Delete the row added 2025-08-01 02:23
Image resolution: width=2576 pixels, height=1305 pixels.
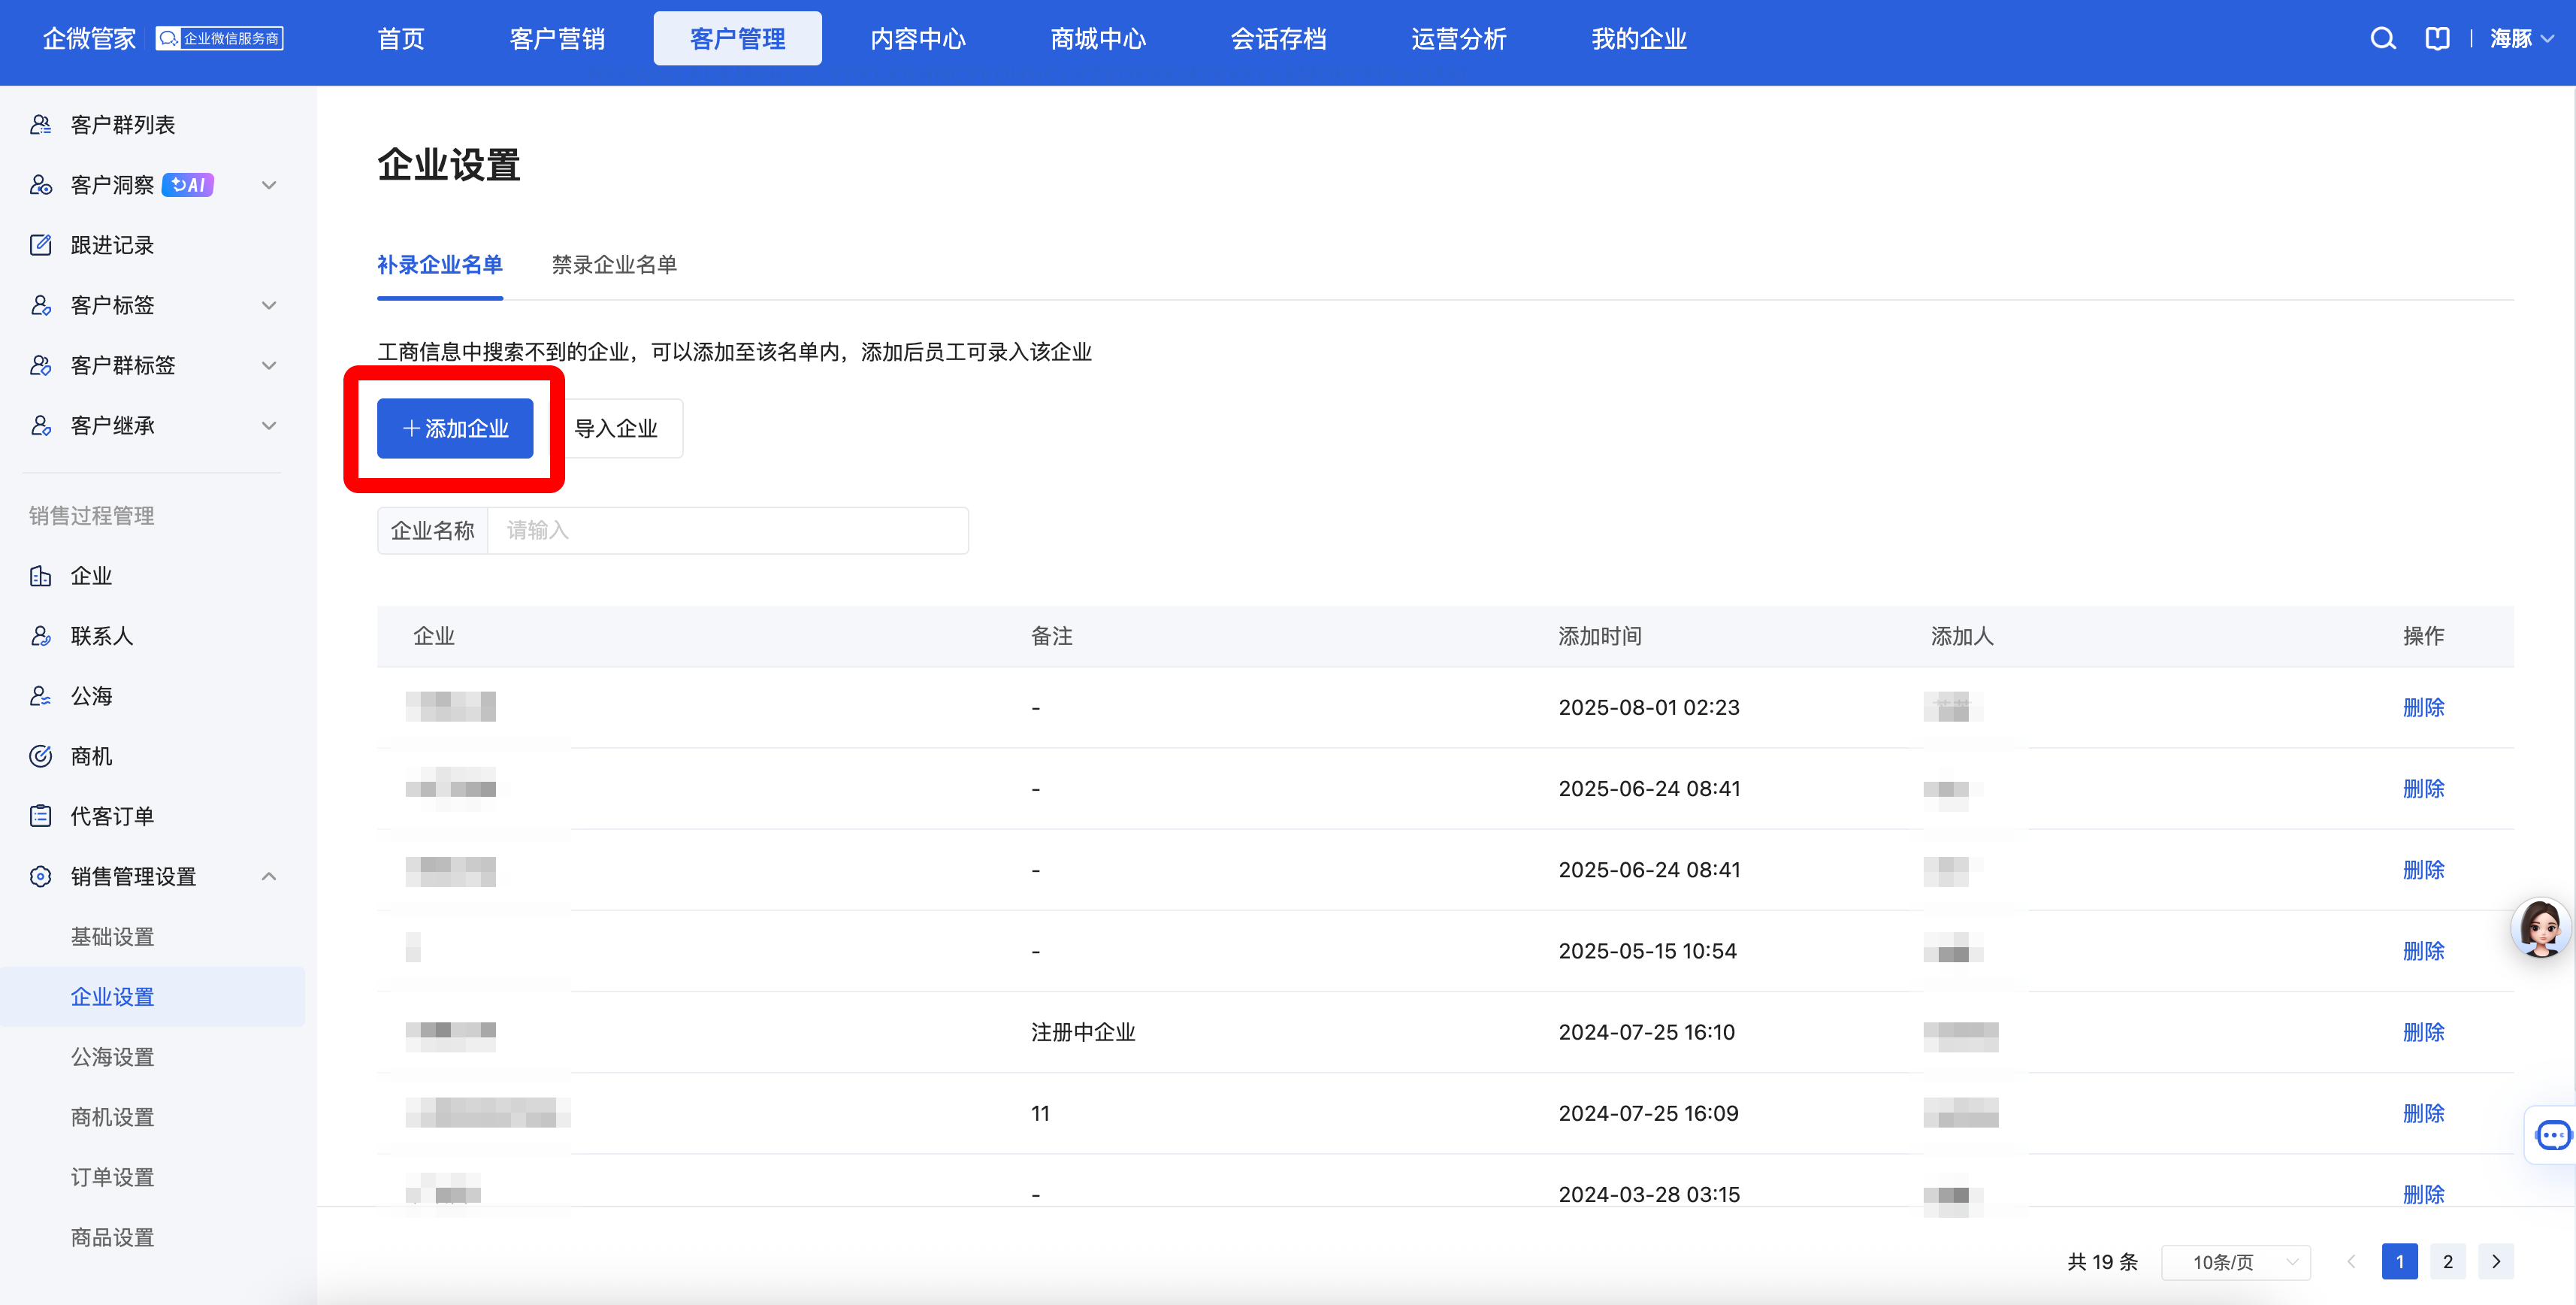2423,708
